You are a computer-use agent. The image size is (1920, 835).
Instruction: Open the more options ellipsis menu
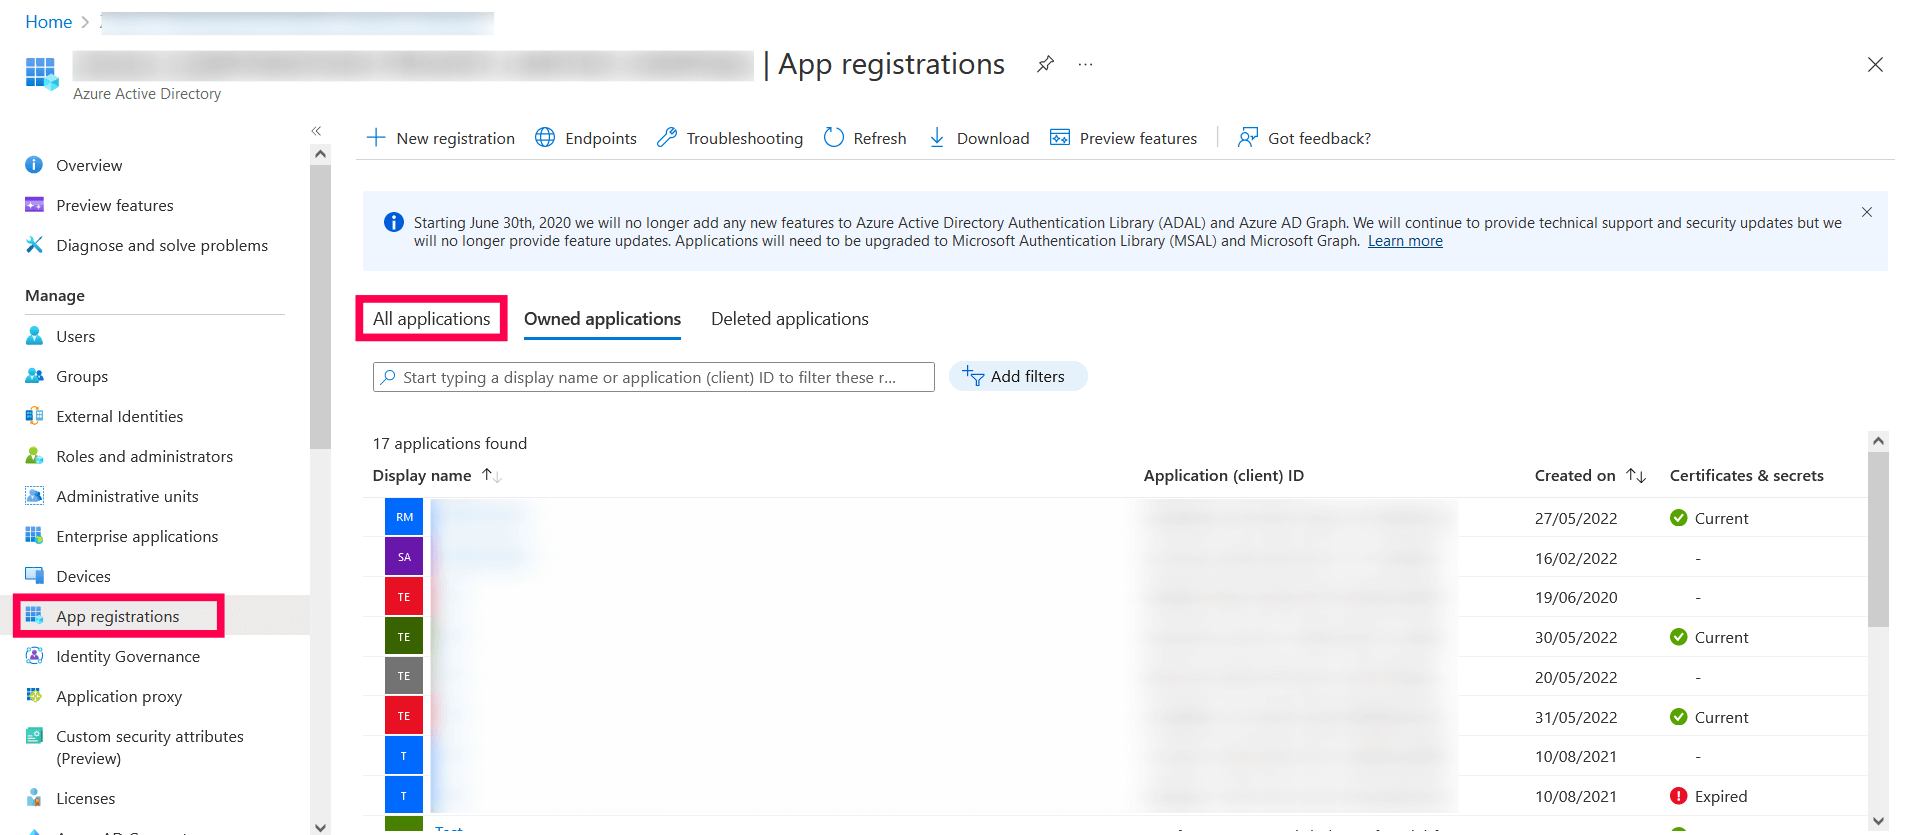tap(1085, 65)
